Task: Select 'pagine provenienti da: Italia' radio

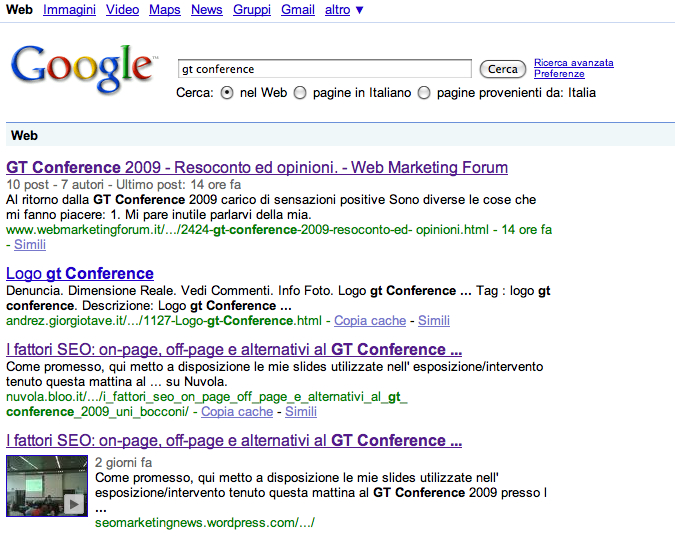Action: (424, 93)
